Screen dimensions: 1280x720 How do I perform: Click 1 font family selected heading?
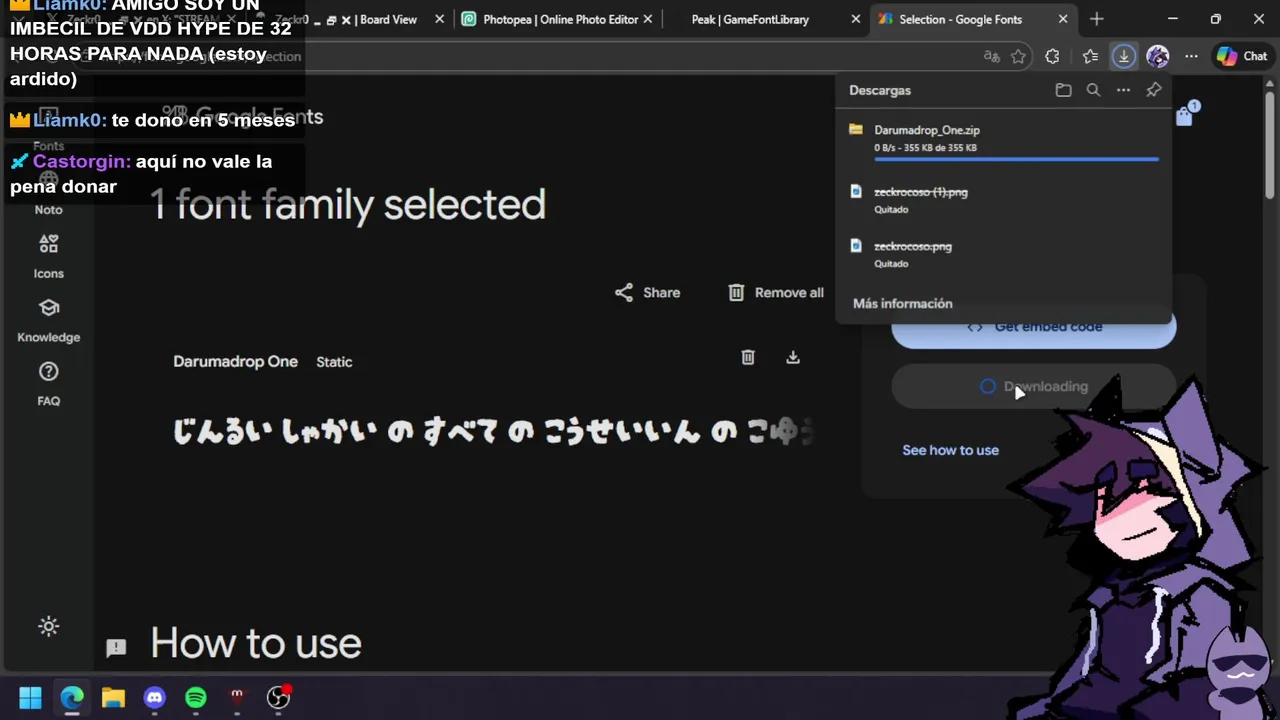point(348,205)
